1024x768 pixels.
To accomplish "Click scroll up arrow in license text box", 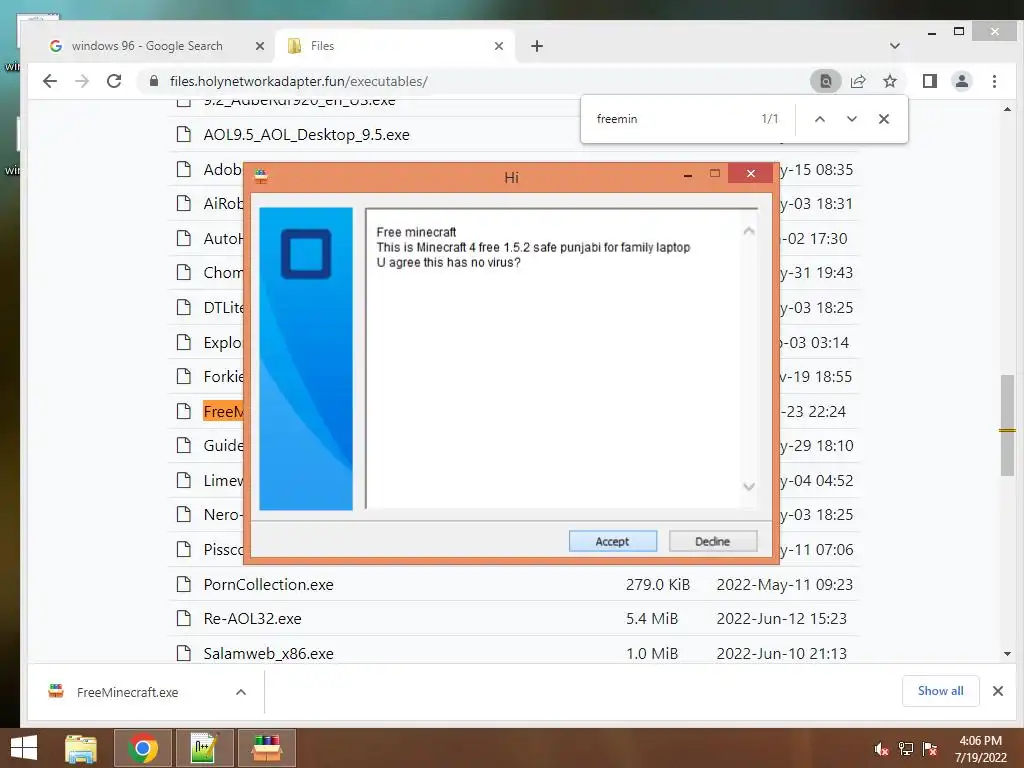I will (749, 231).
